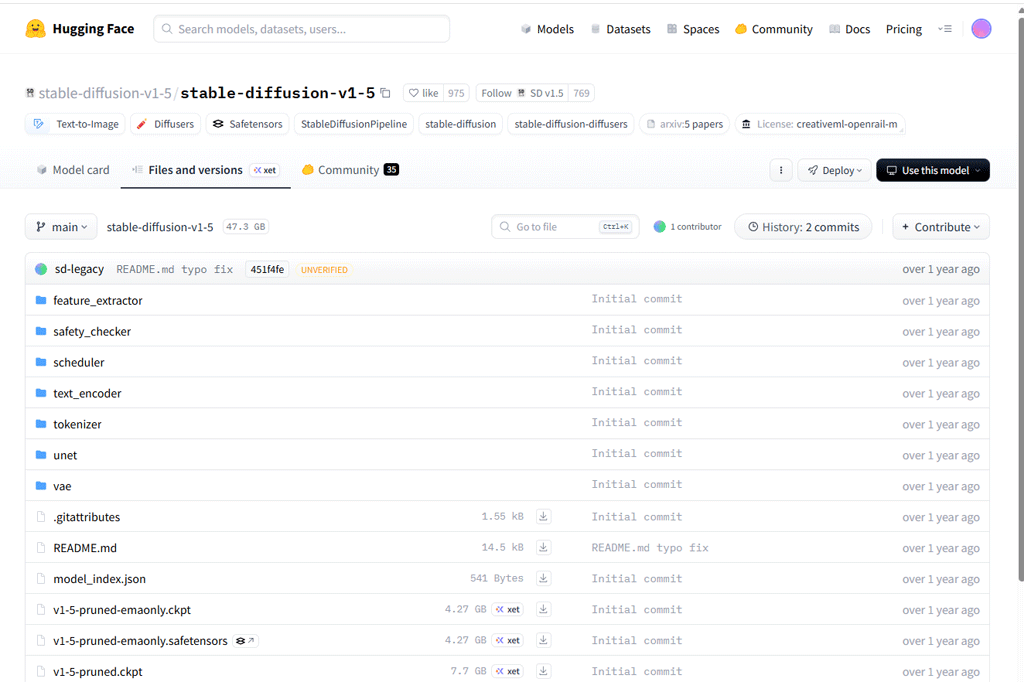This screenshot has height=682, width=1024.
Task: Open commit hash 451f4fe
Action: click(267, 269)
